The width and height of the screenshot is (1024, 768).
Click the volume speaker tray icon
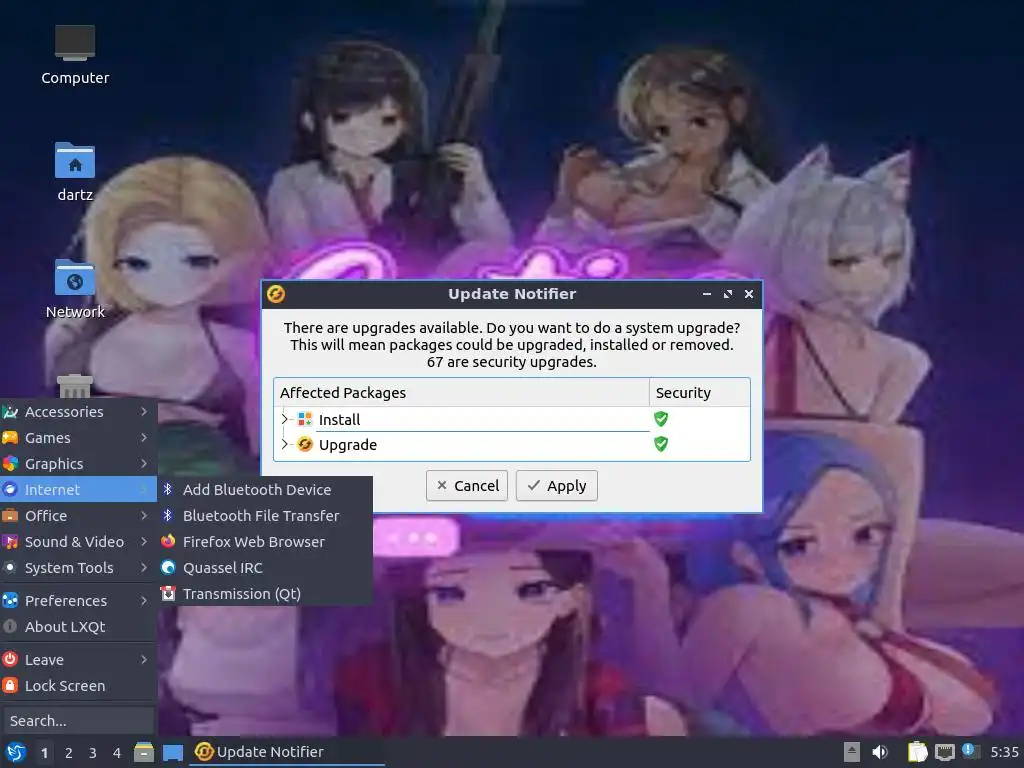click(880, 752)
